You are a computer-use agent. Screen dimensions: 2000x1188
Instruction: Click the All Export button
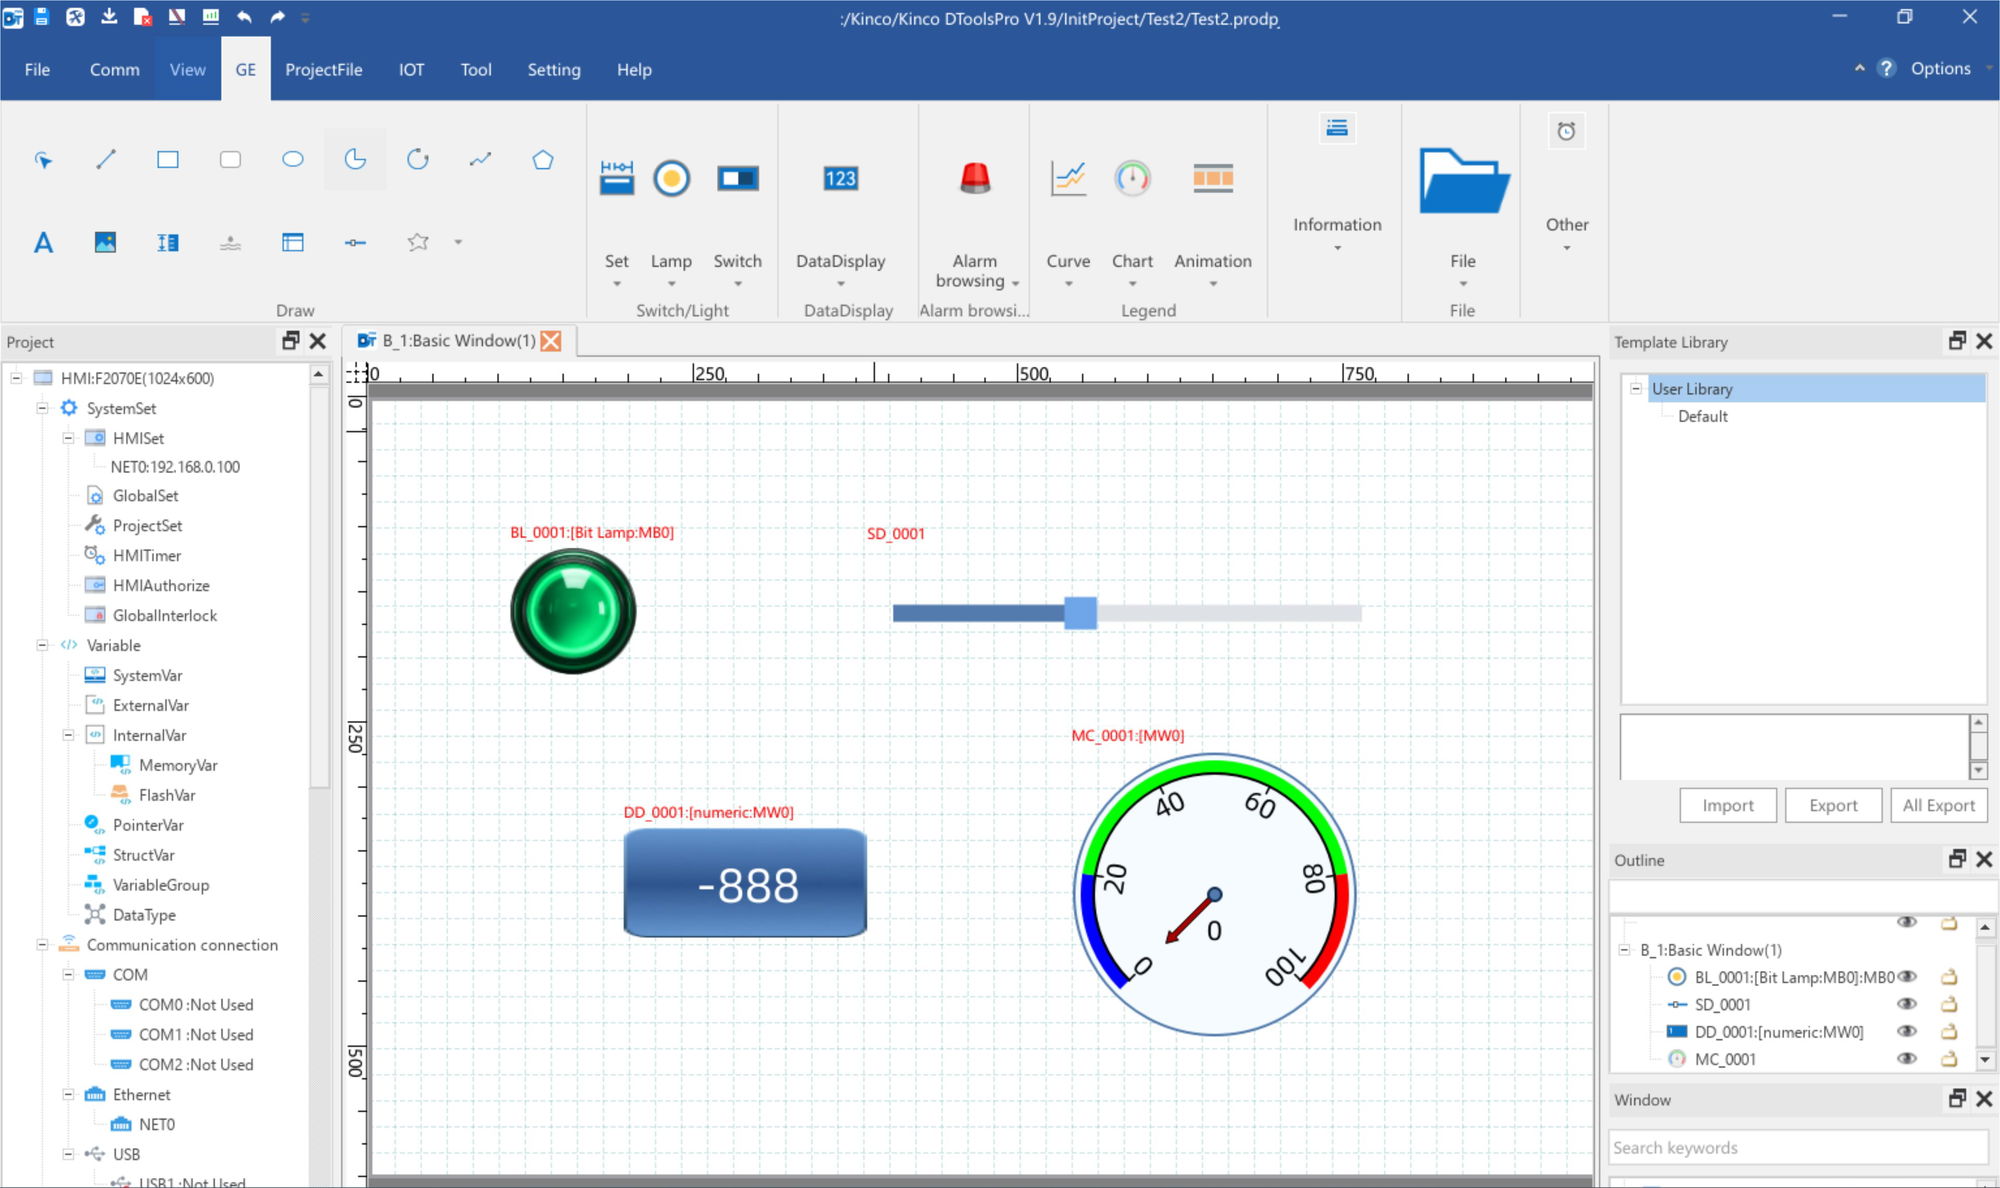pos(1938,805)
